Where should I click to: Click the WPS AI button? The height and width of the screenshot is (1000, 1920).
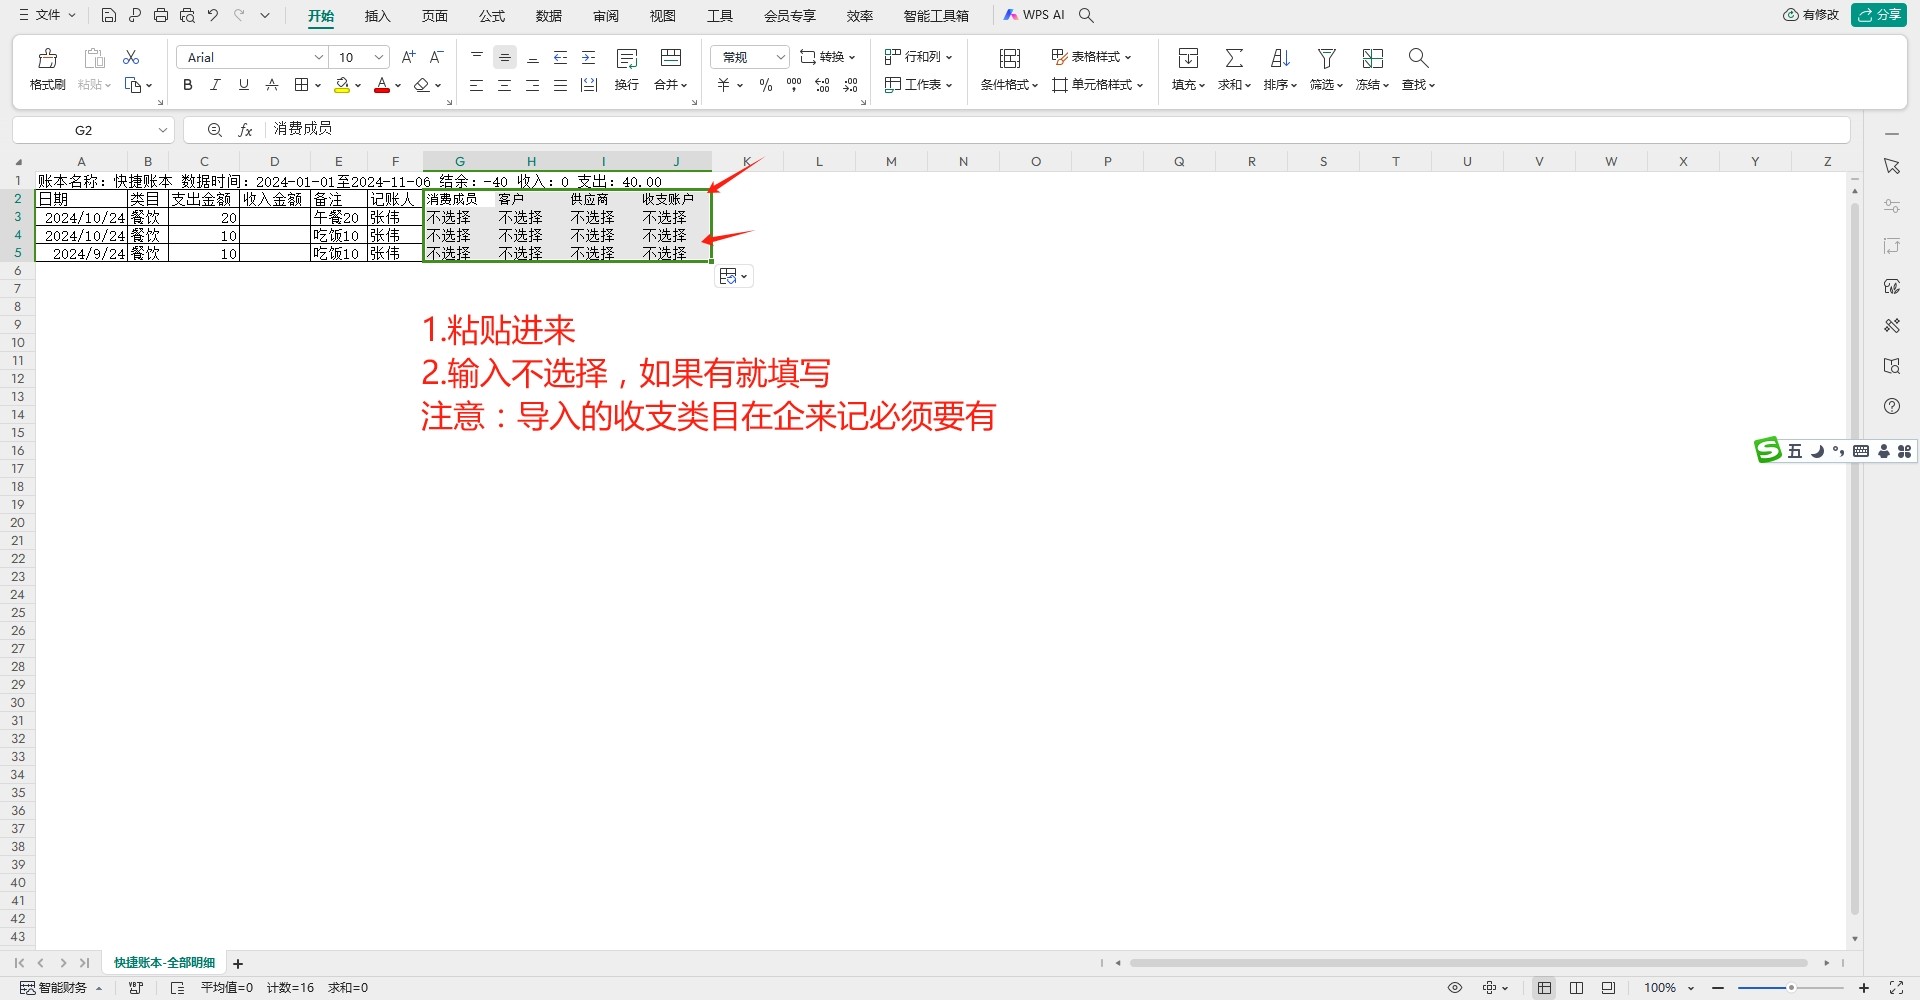[x=1035, y=15]
